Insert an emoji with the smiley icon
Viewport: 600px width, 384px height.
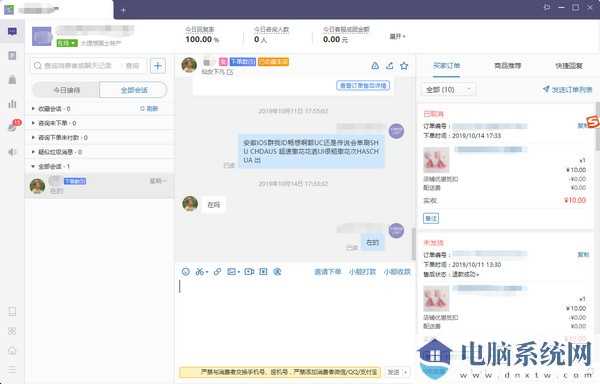point(186,272)
